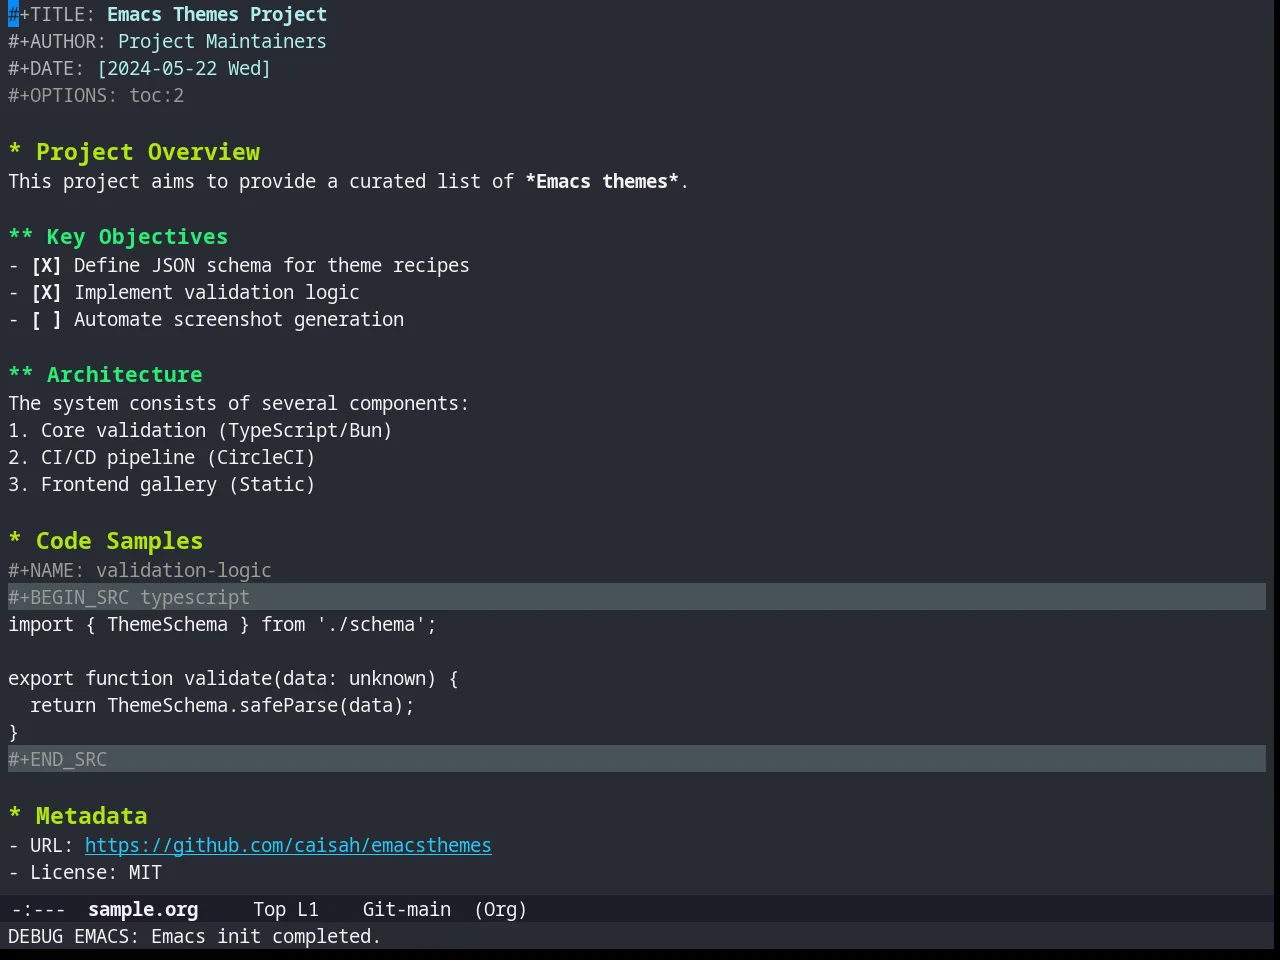Viewport: 1280px width, 960px height.
Task: Click 'return ThemeSchema.safeParse(data);' line
Action: coord(222,705)
